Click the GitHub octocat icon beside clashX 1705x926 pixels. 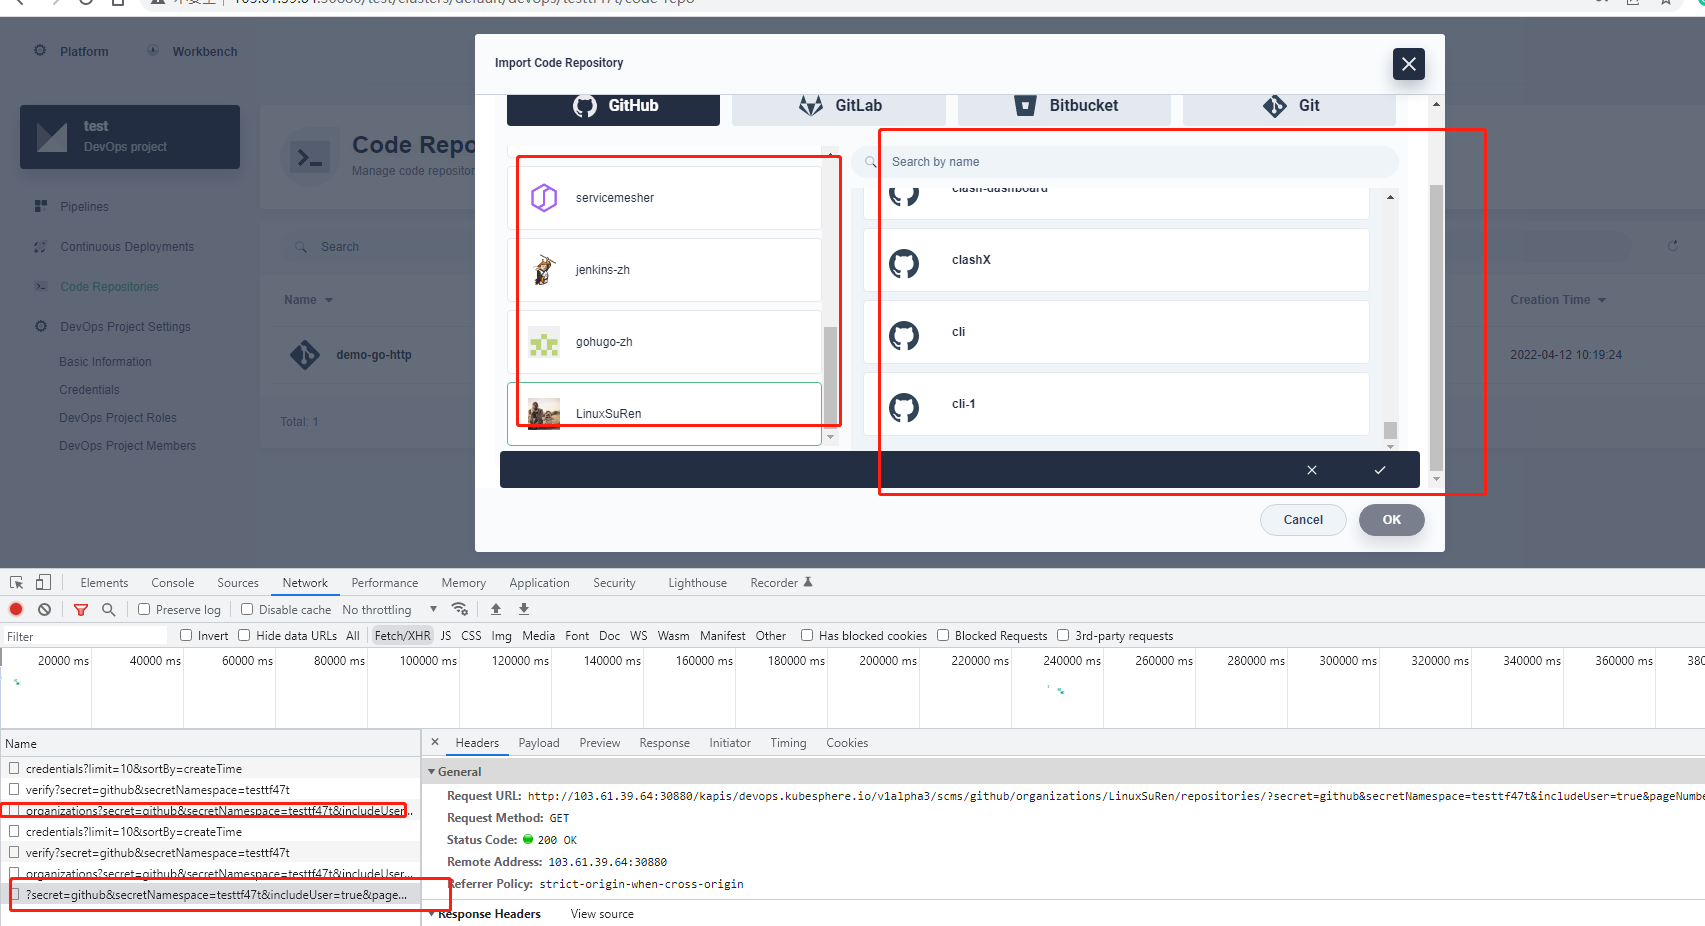tap(905, 260)
